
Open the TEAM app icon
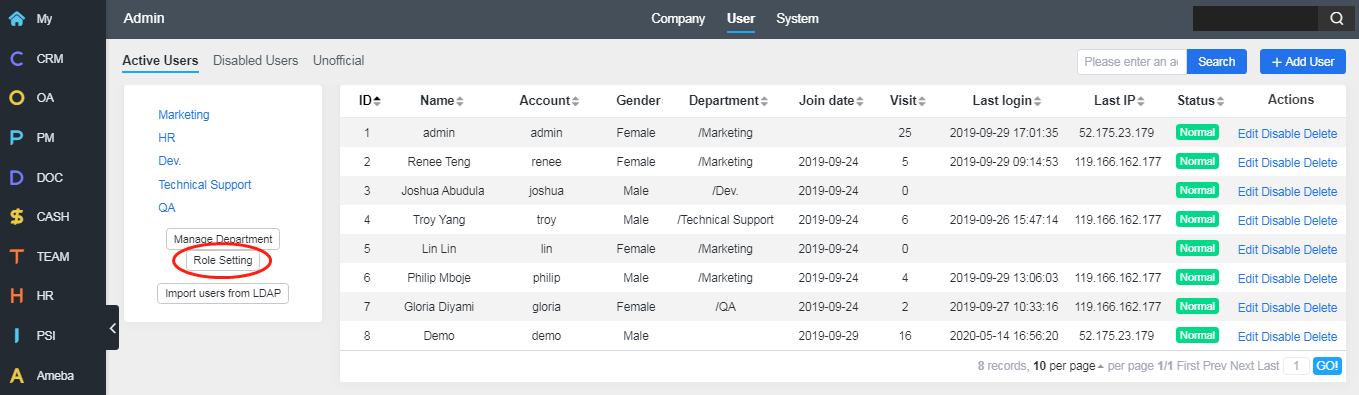17,257
